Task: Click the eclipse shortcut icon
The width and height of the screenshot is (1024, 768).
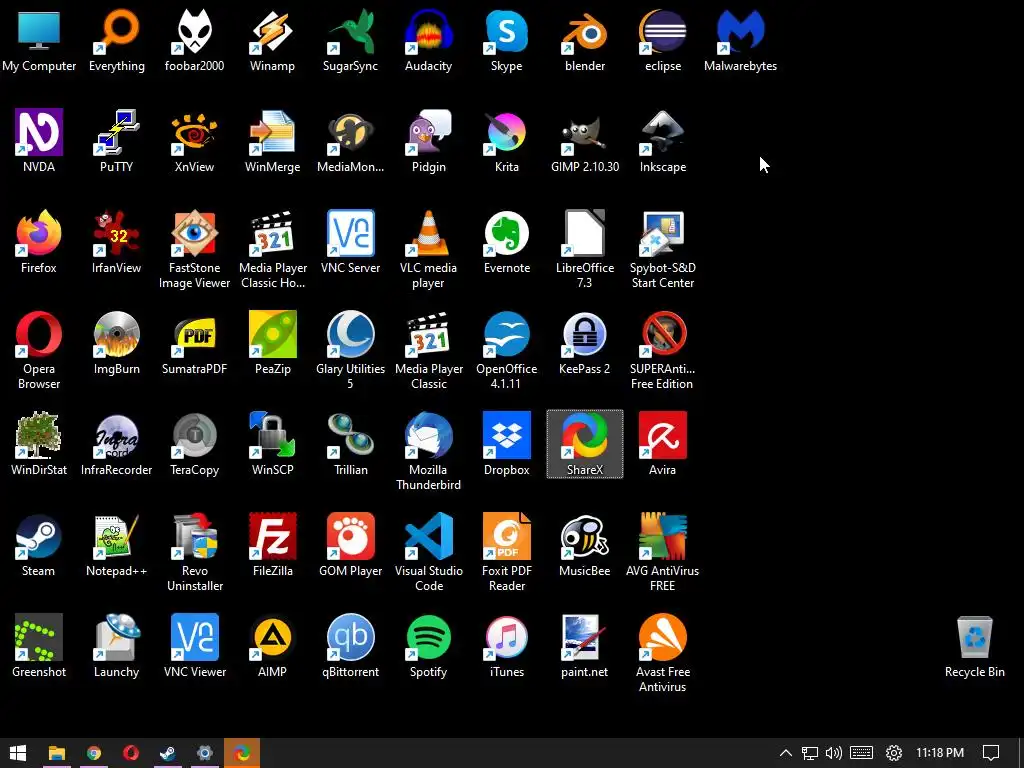Action: 663,40
